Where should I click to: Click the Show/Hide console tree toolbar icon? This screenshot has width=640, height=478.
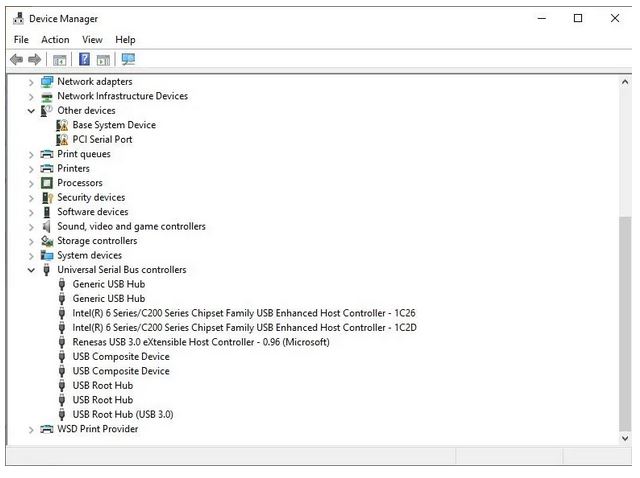[60, 60]
